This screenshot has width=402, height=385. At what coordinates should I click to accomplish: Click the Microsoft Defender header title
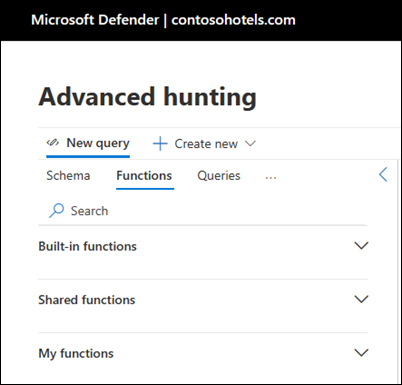tap(163, 20)
